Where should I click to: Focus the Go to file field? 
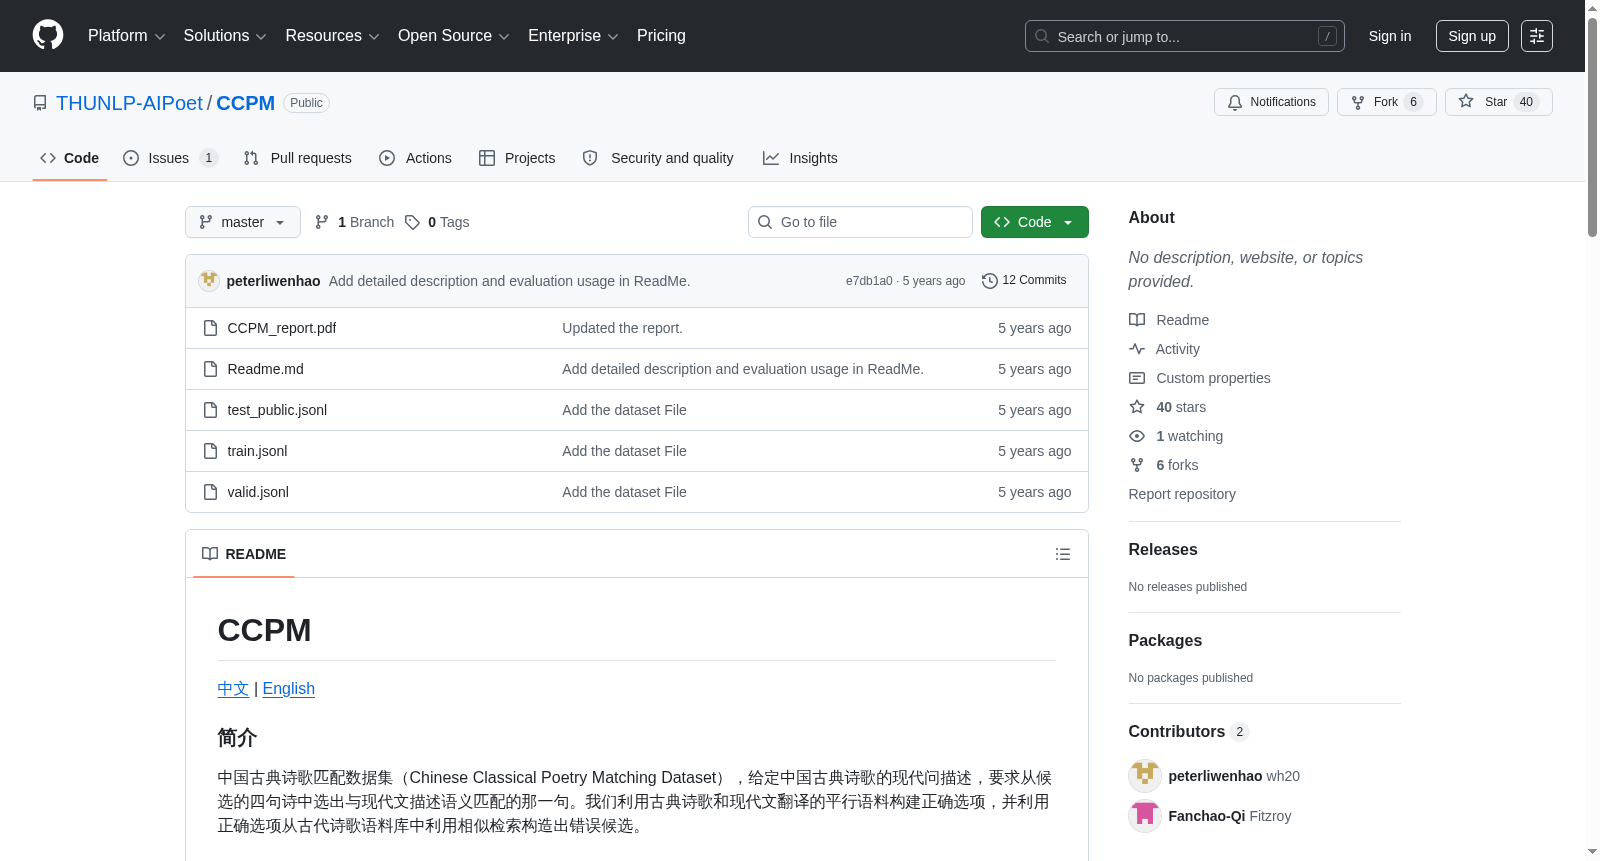point(860,222)
